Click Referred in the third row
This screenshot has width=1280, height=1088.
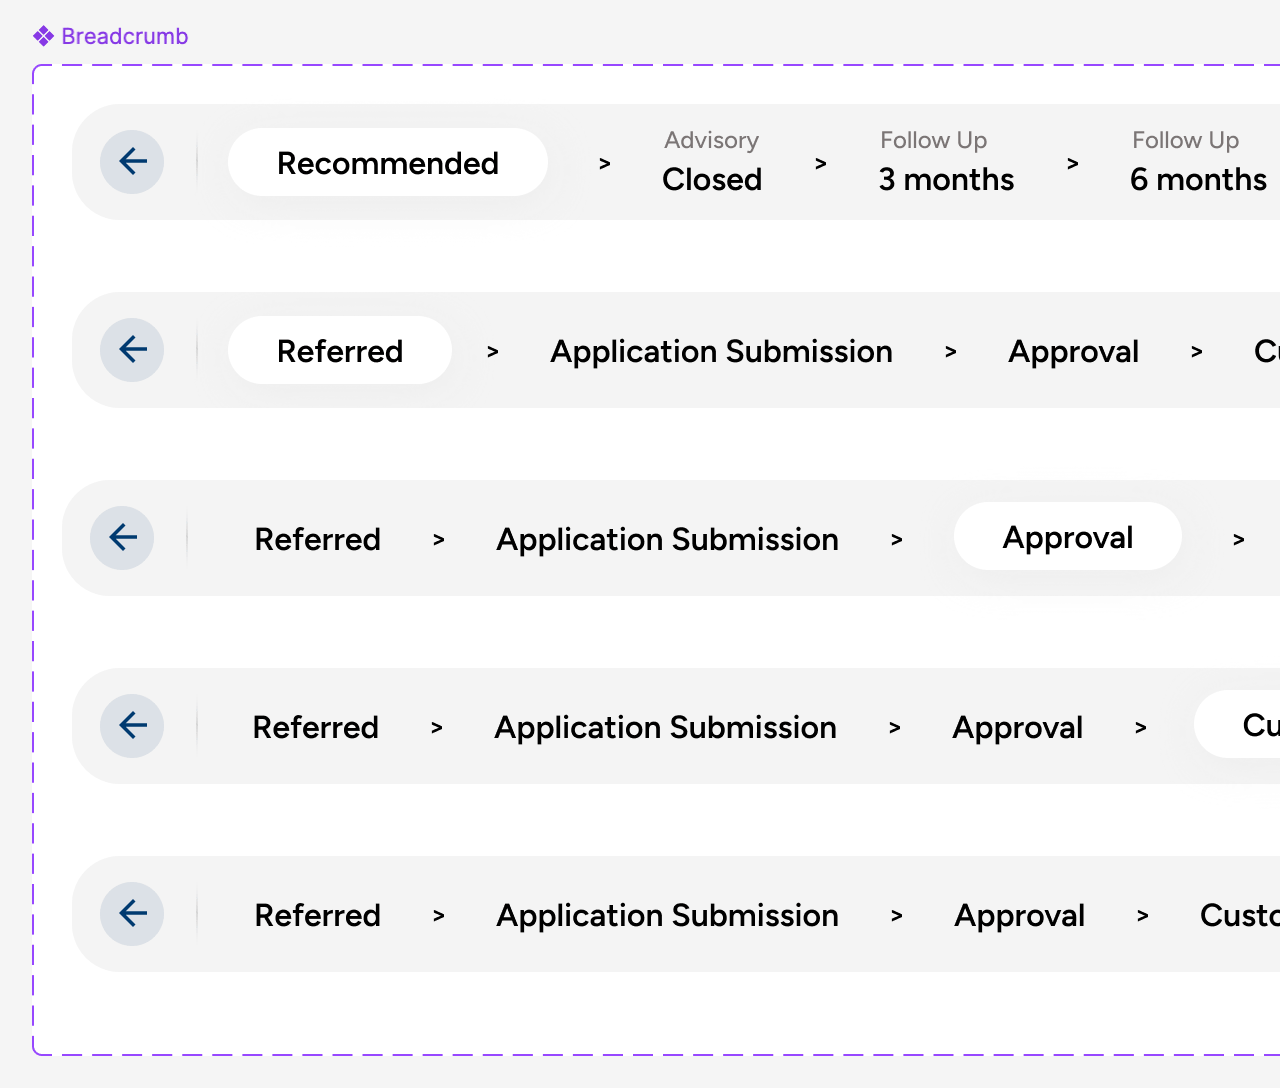tap(317, 539)
